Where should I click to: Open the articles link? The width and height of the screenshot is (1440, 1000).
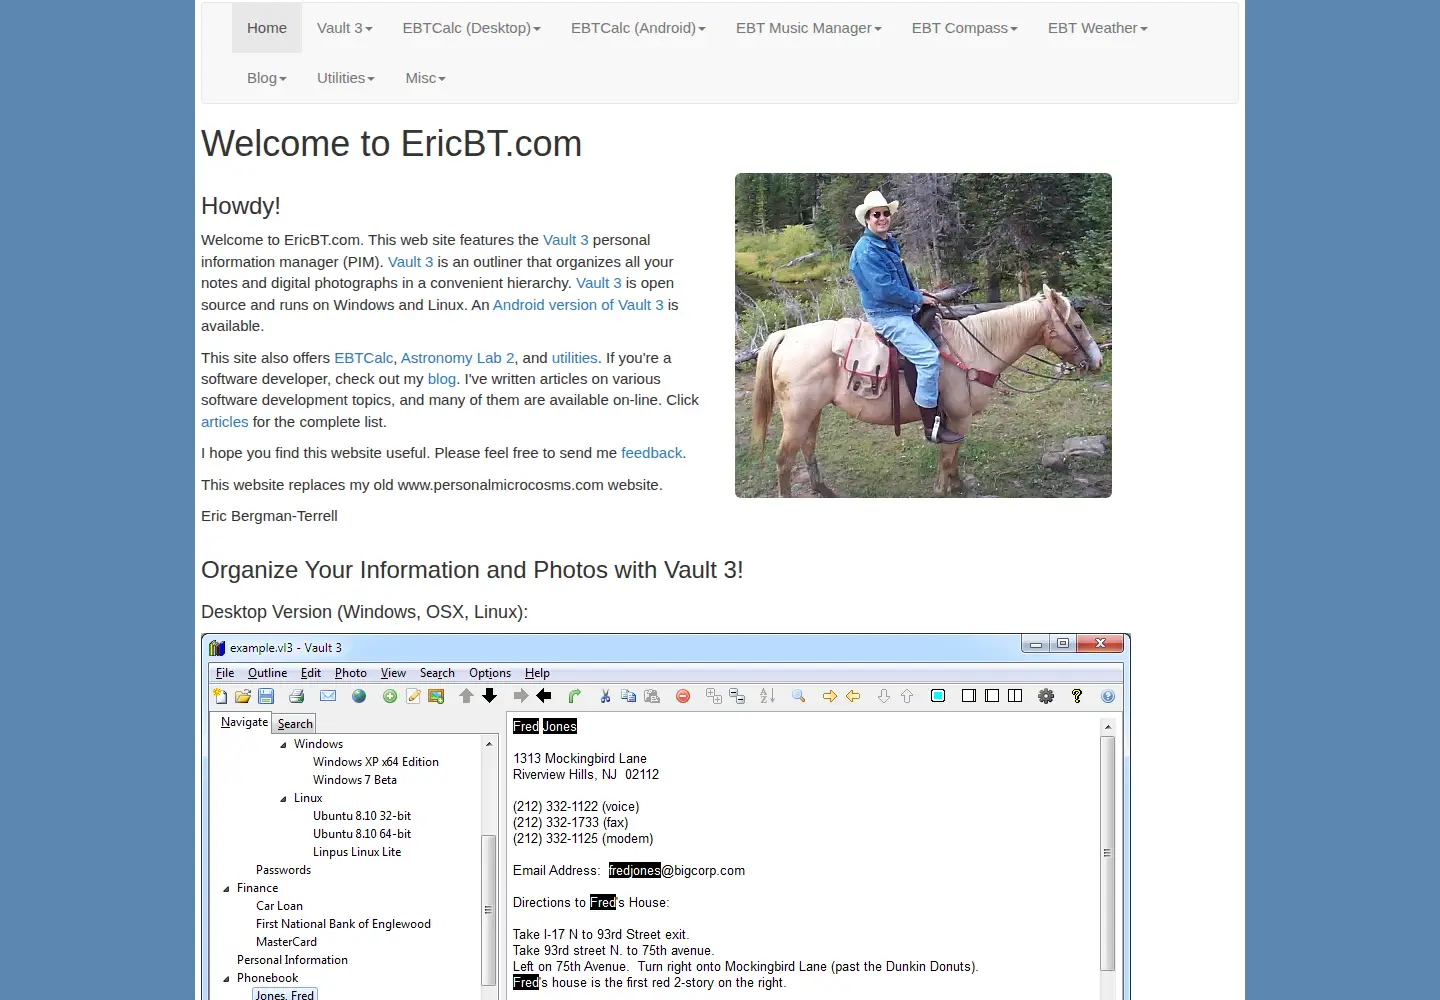coord(224,422)
